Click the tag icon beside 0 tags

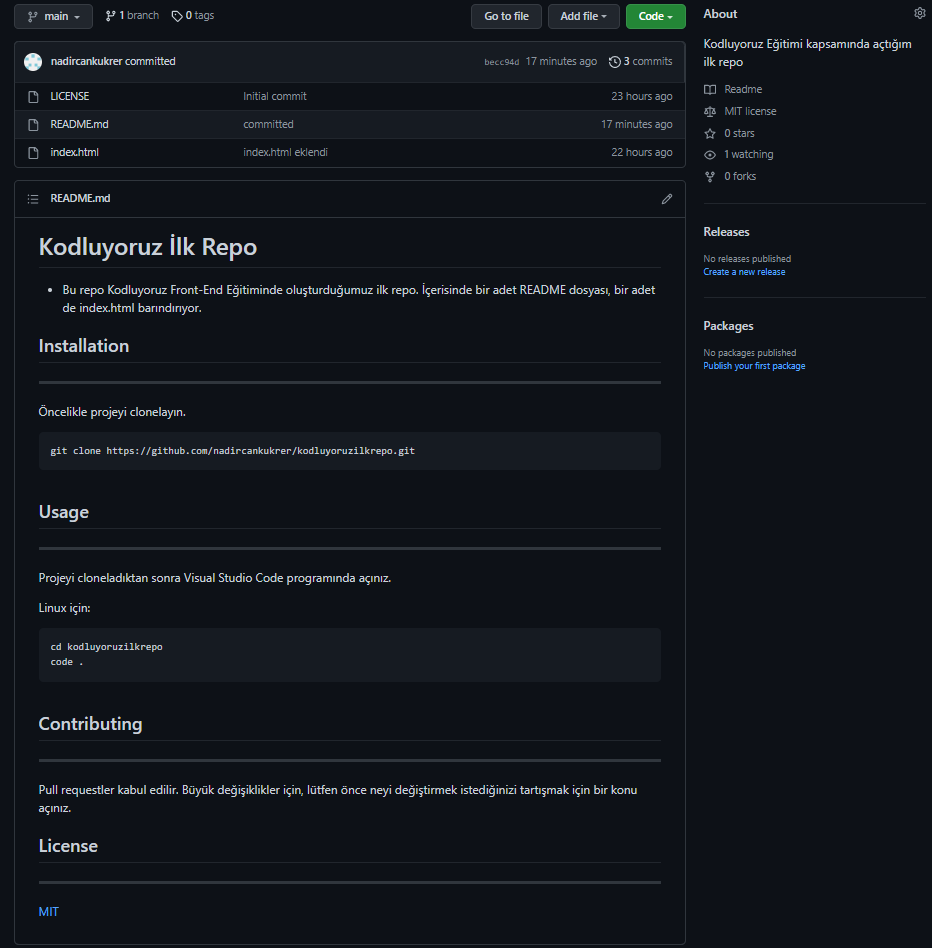(x=177, y=16)
